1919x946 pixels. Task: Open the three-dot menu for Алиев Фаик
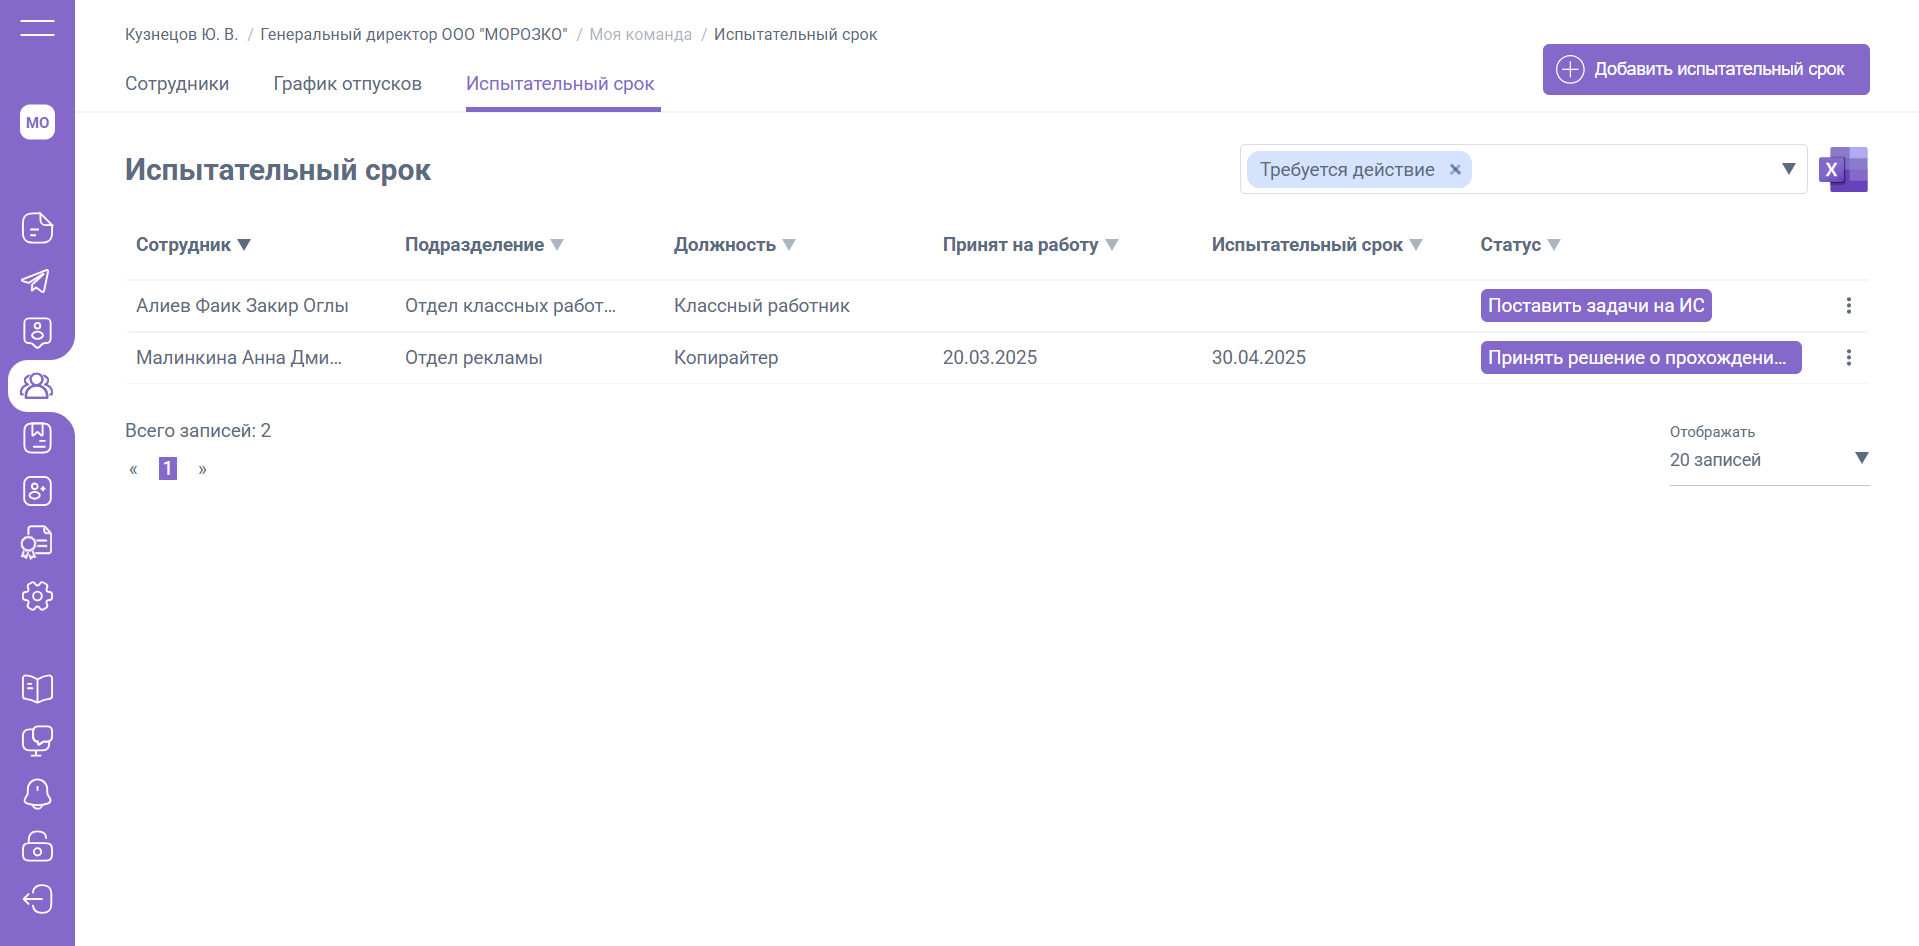(1848, 306)
